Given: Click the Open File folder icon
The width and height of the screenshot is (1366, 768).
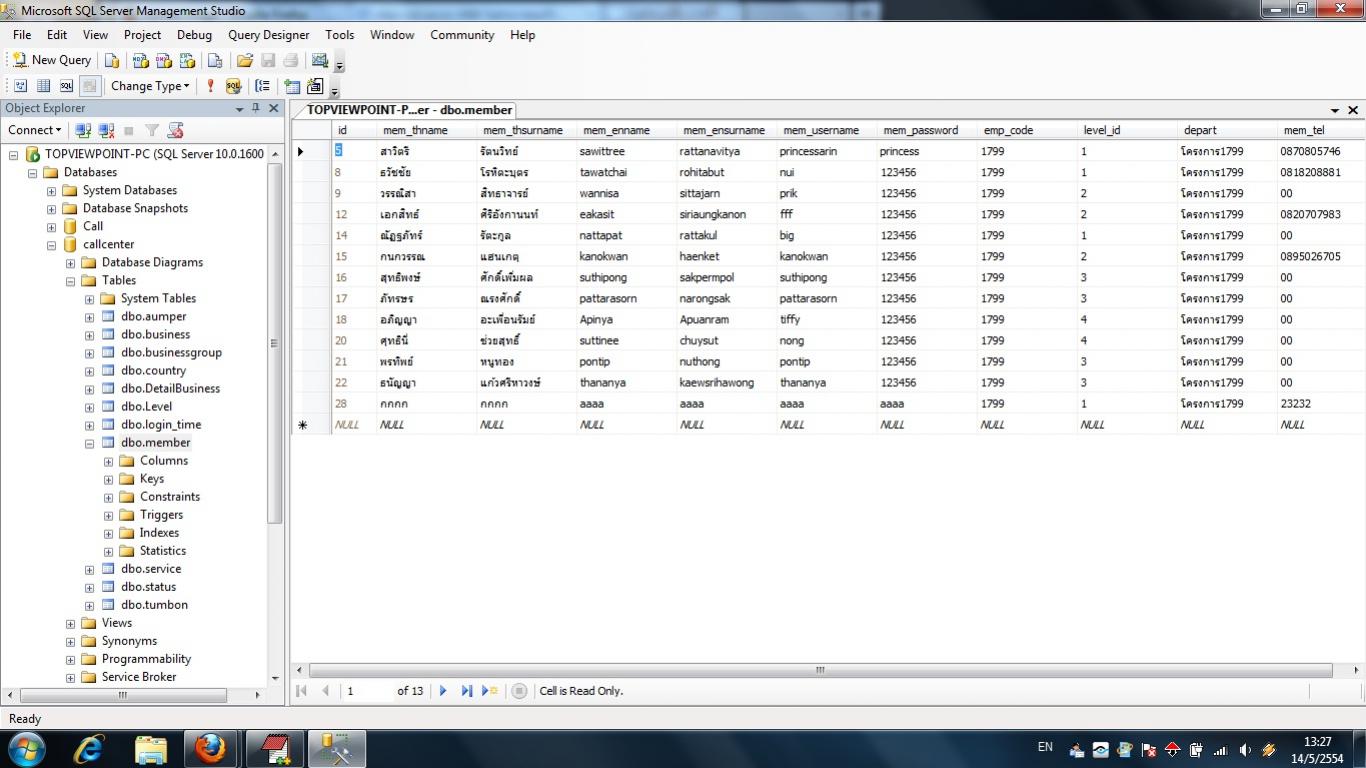Looking at the screenshot, I should click(244, 60).
